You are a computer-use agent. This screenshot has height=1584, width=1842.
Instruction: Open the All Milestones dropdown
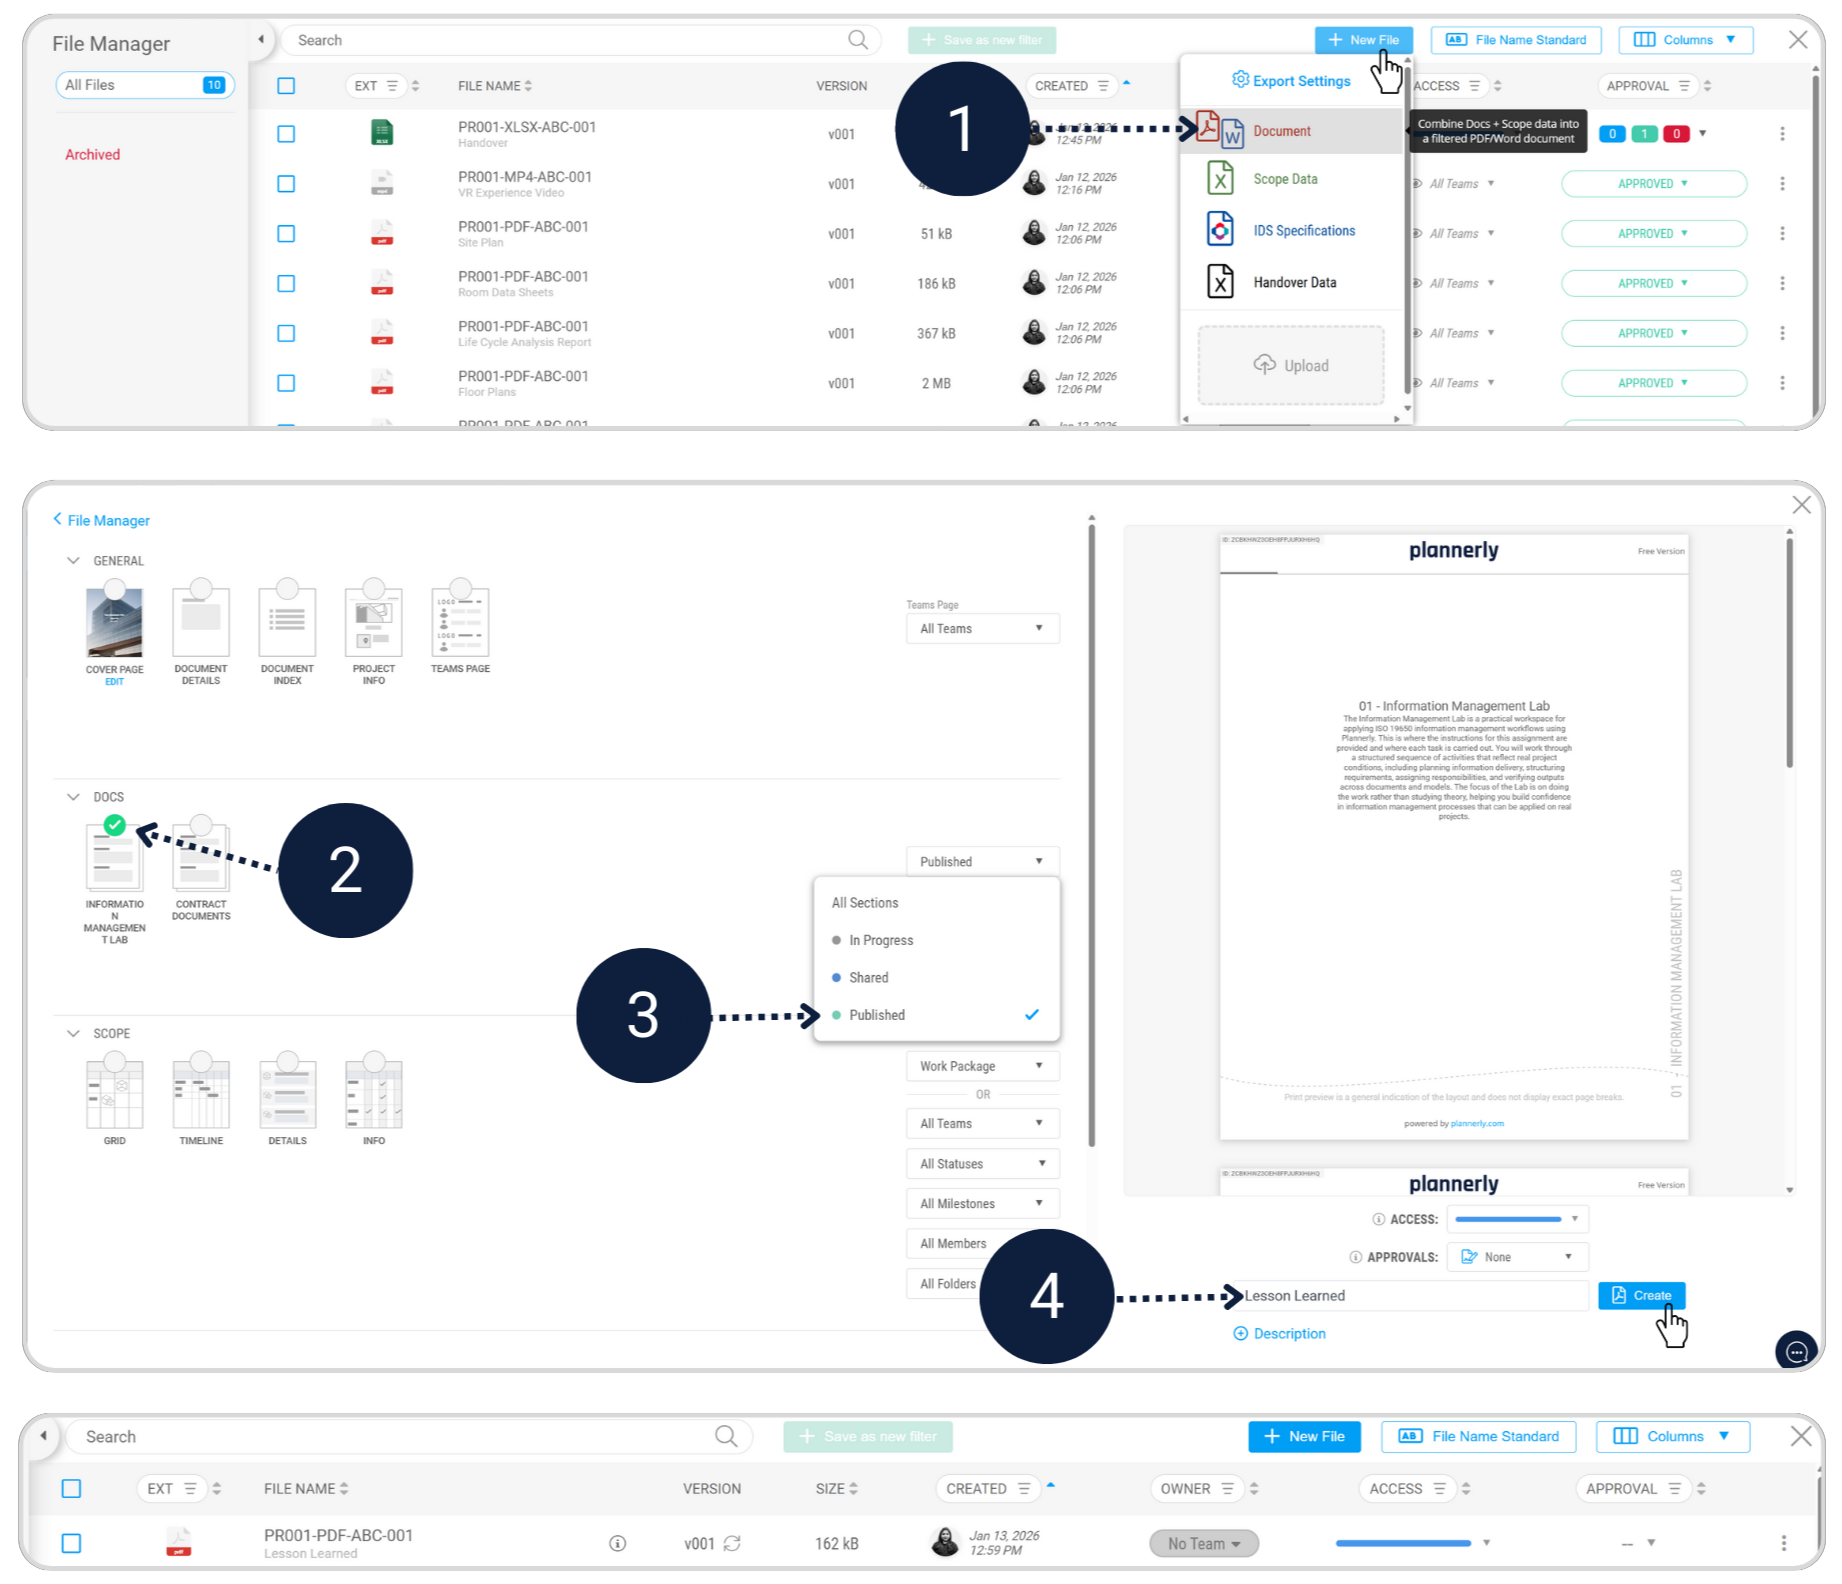point(981,1204)
